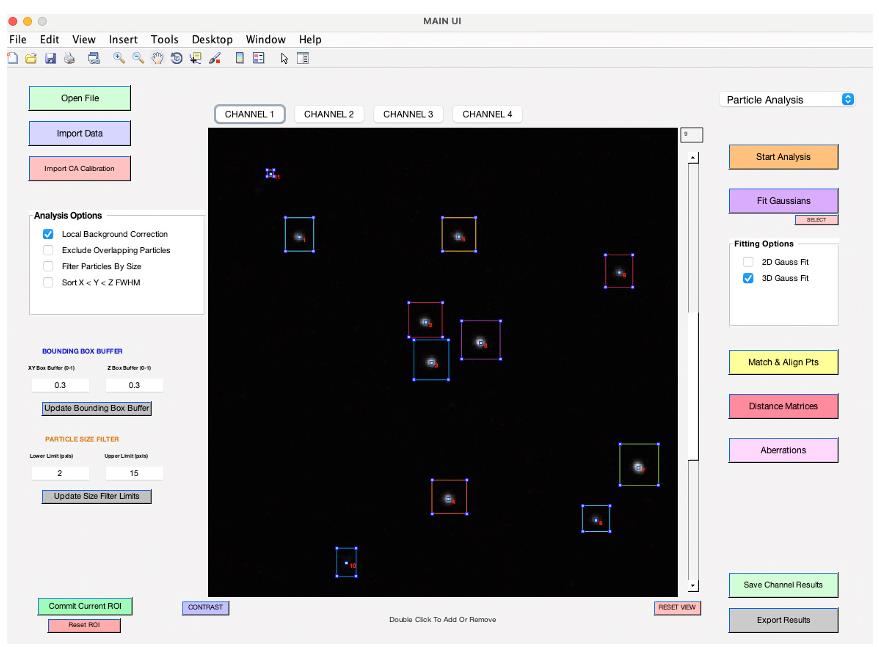879x647 pixels.
Task: Open the Window menu
Action: pos(266,39)
